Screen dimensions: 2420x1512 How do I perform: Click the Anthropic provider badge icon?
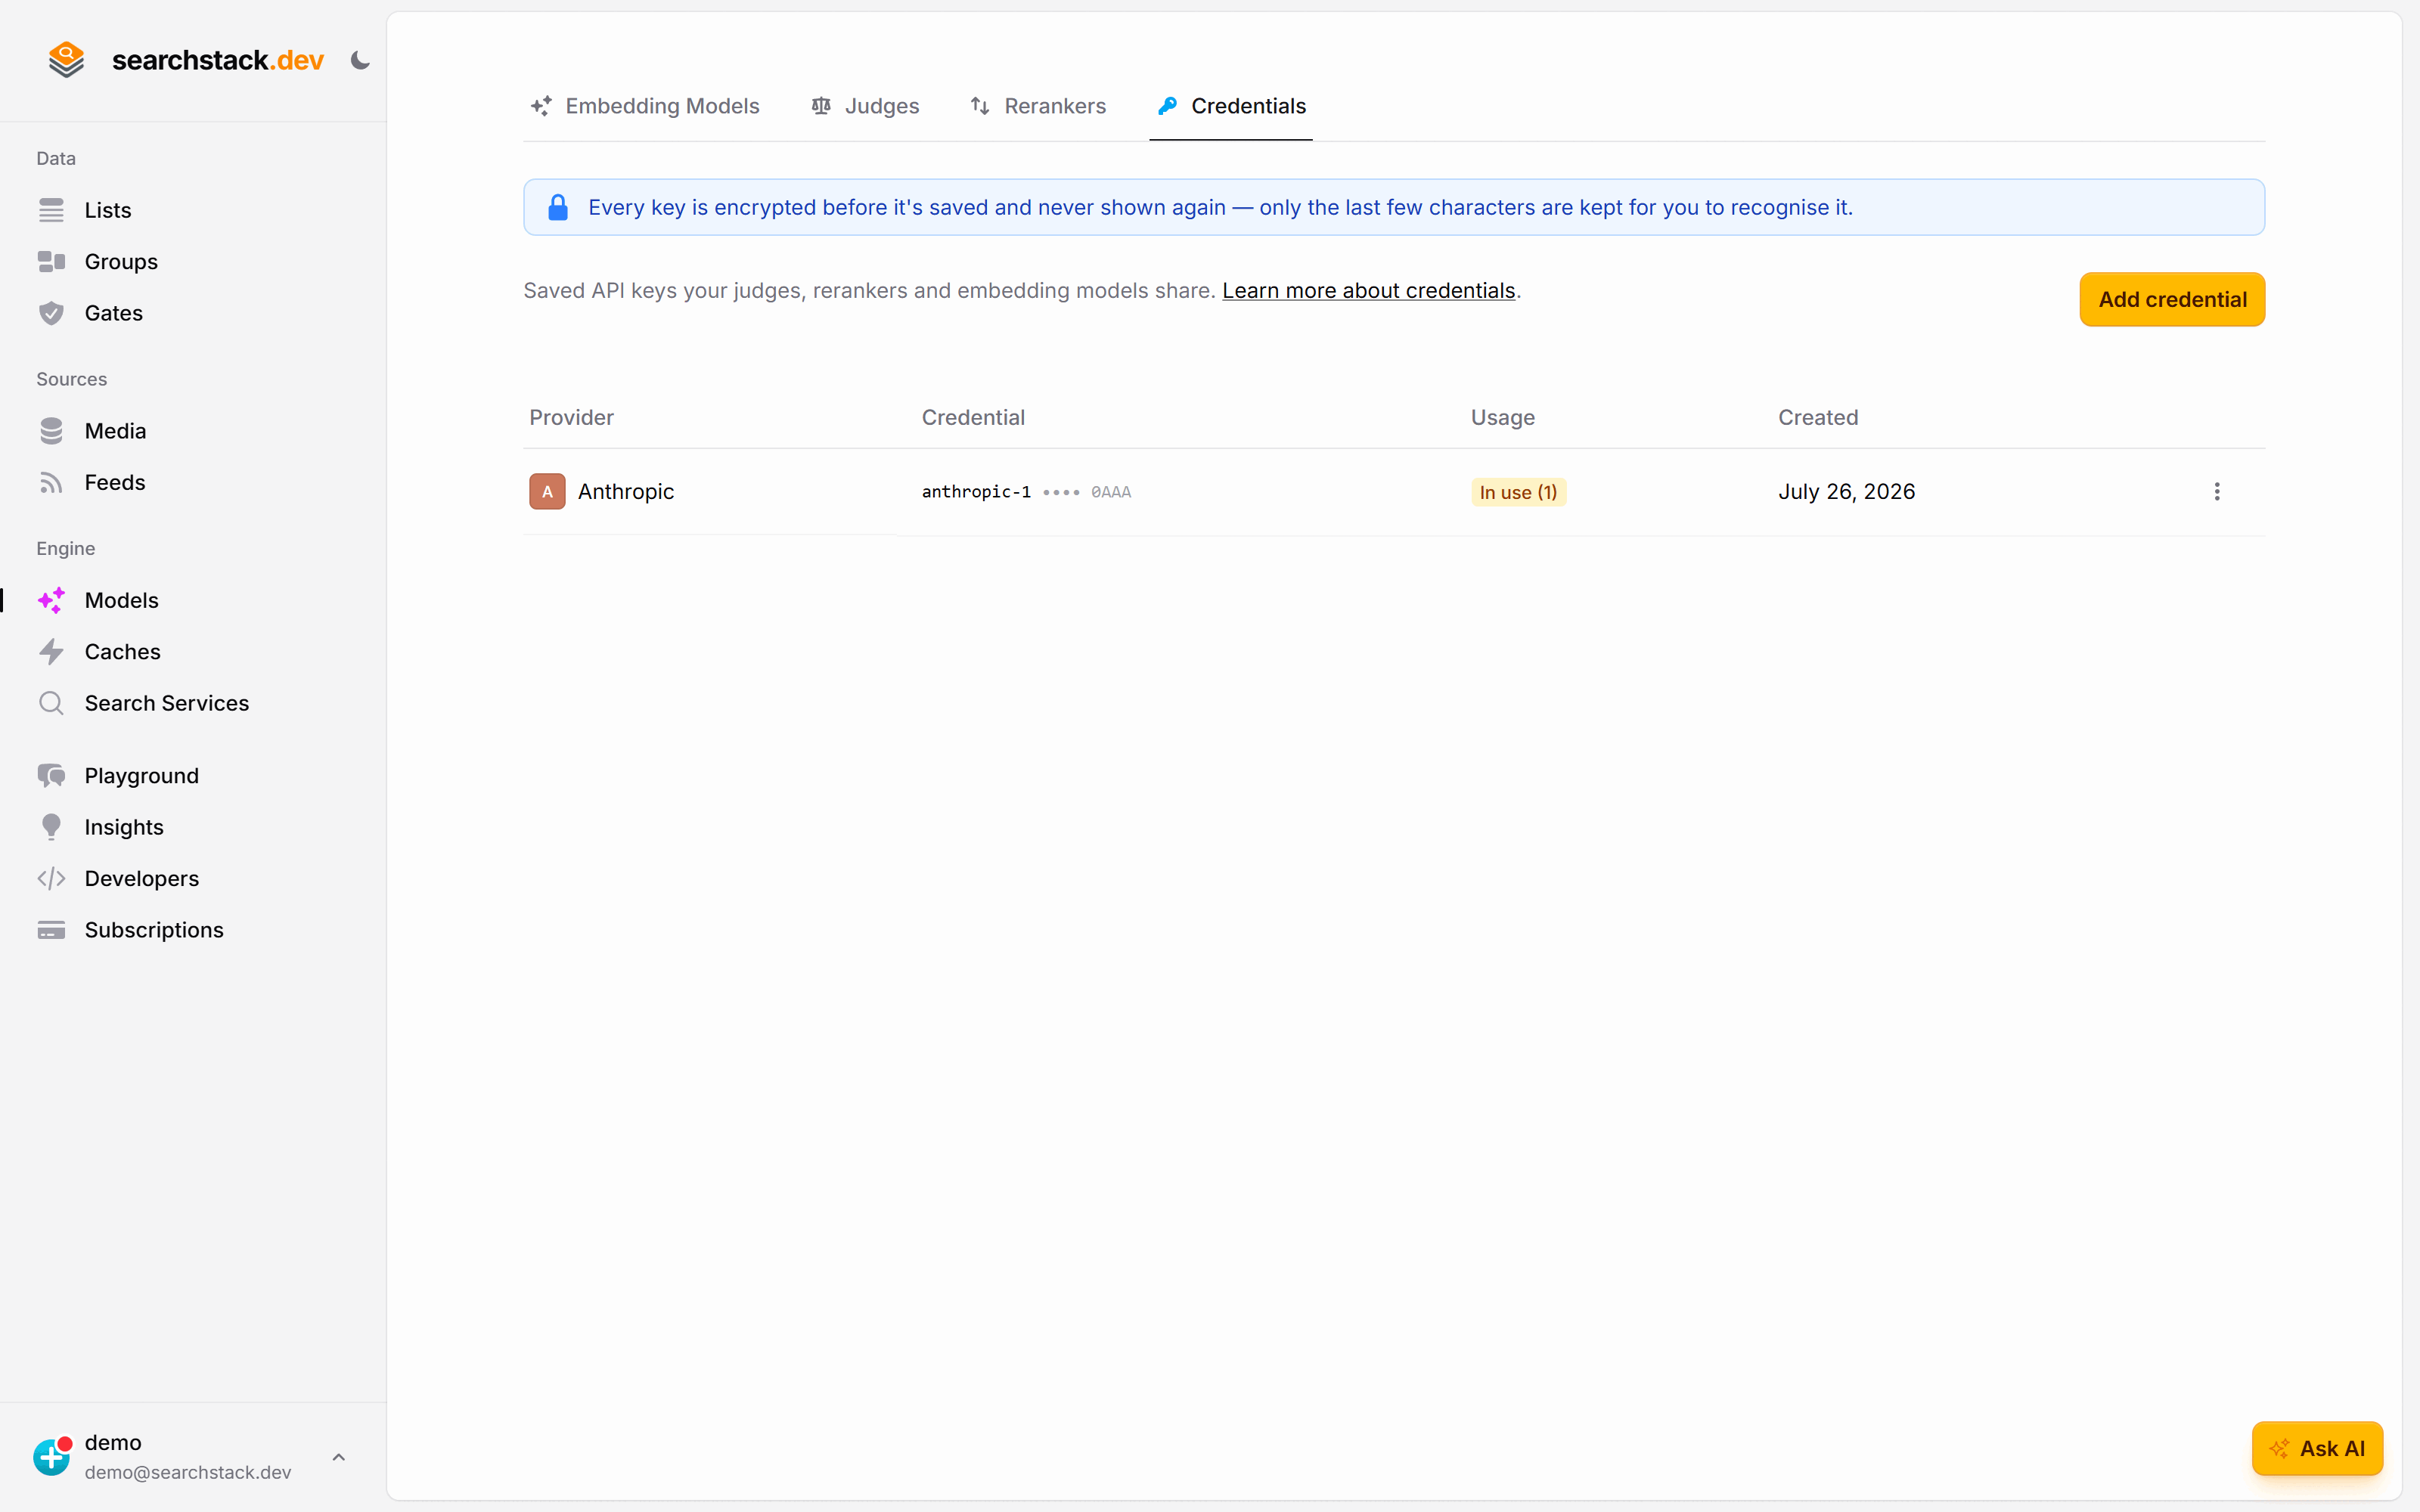coord(547,492)
